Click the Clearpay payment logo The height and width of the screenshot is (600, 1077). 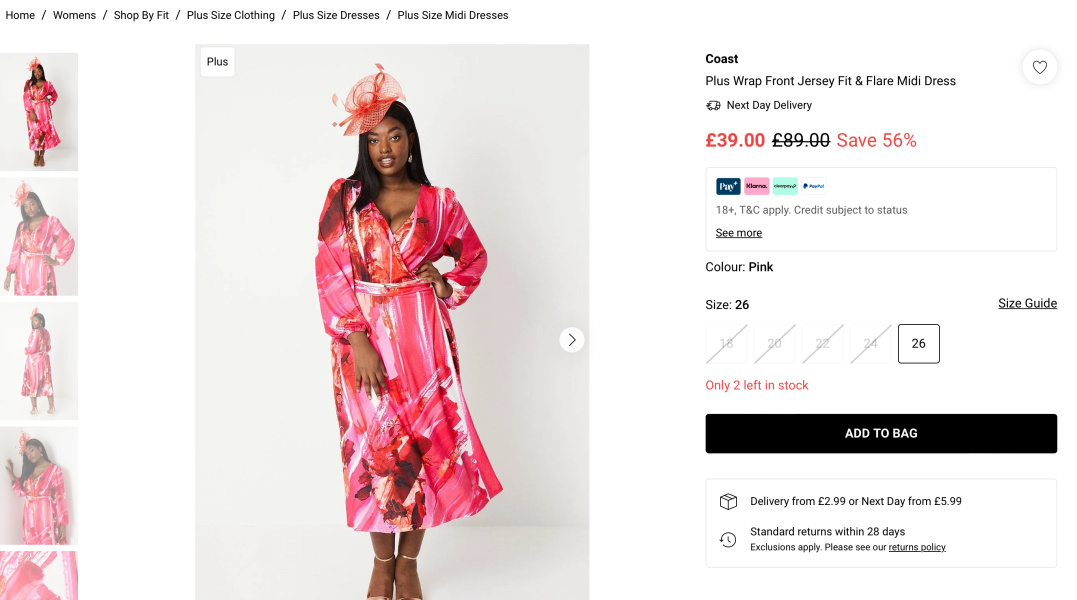(x=785, y=186)
